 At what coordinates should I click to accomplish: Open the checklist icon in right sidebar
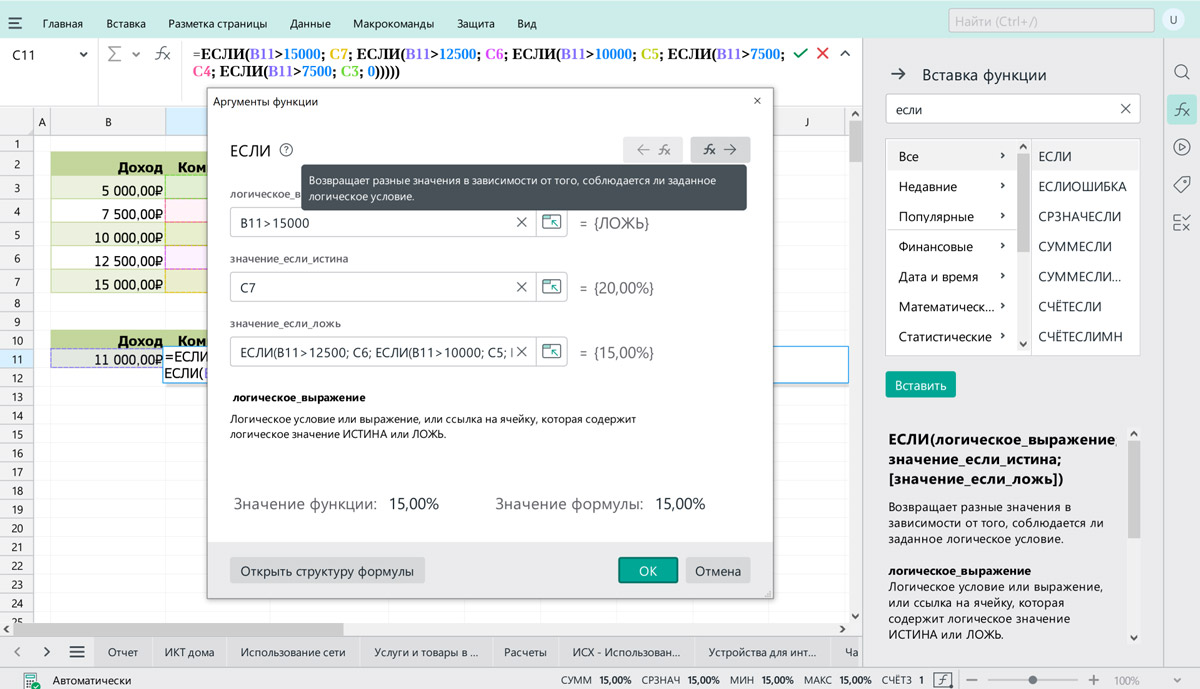click(x=1181, y=223)
